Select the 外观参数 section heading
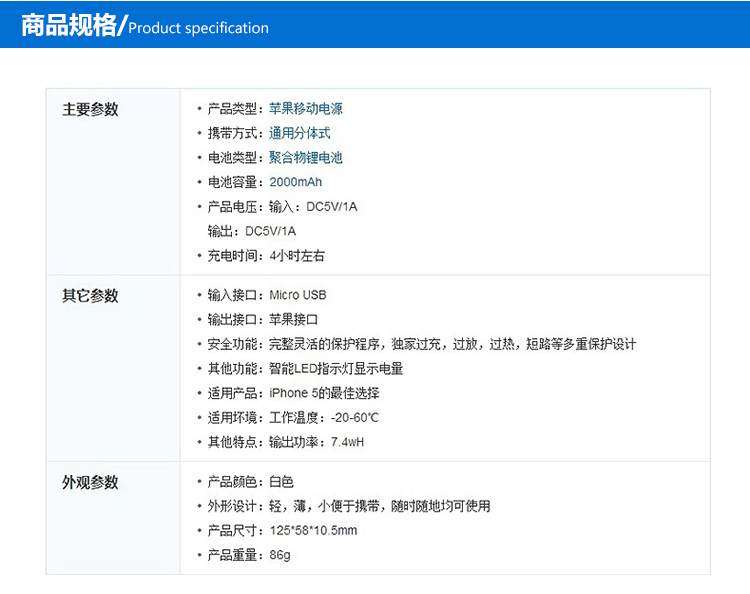Screen dimensions: 750x594 click(90, 482)
